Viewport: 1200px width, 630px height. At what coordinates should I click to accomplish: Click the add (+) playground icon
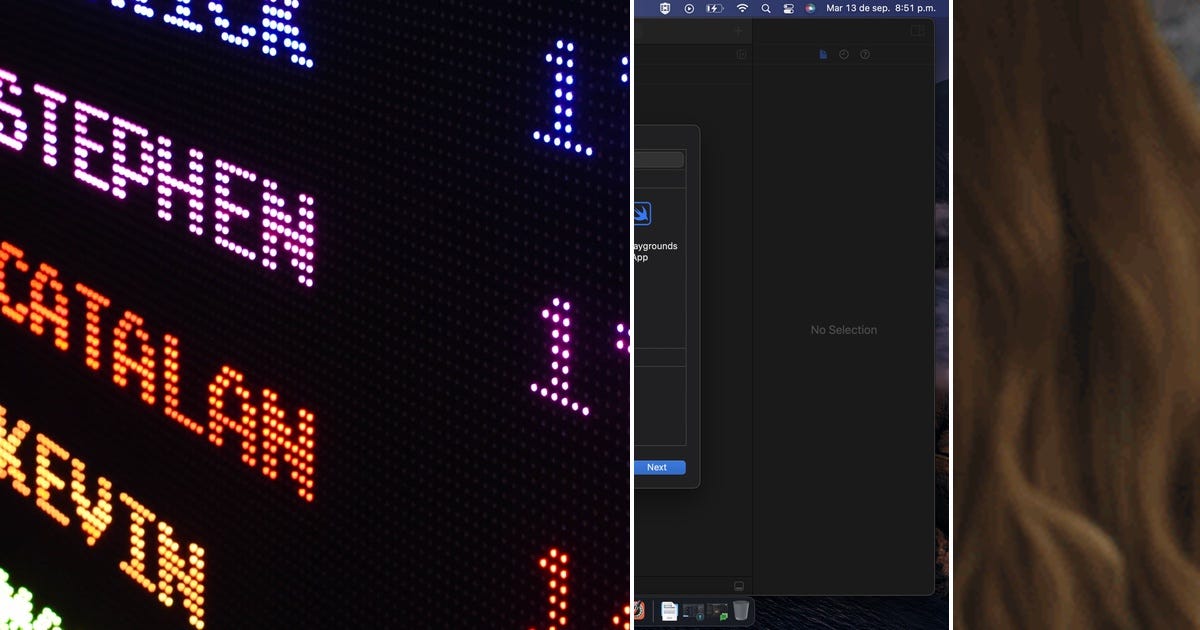738,30
